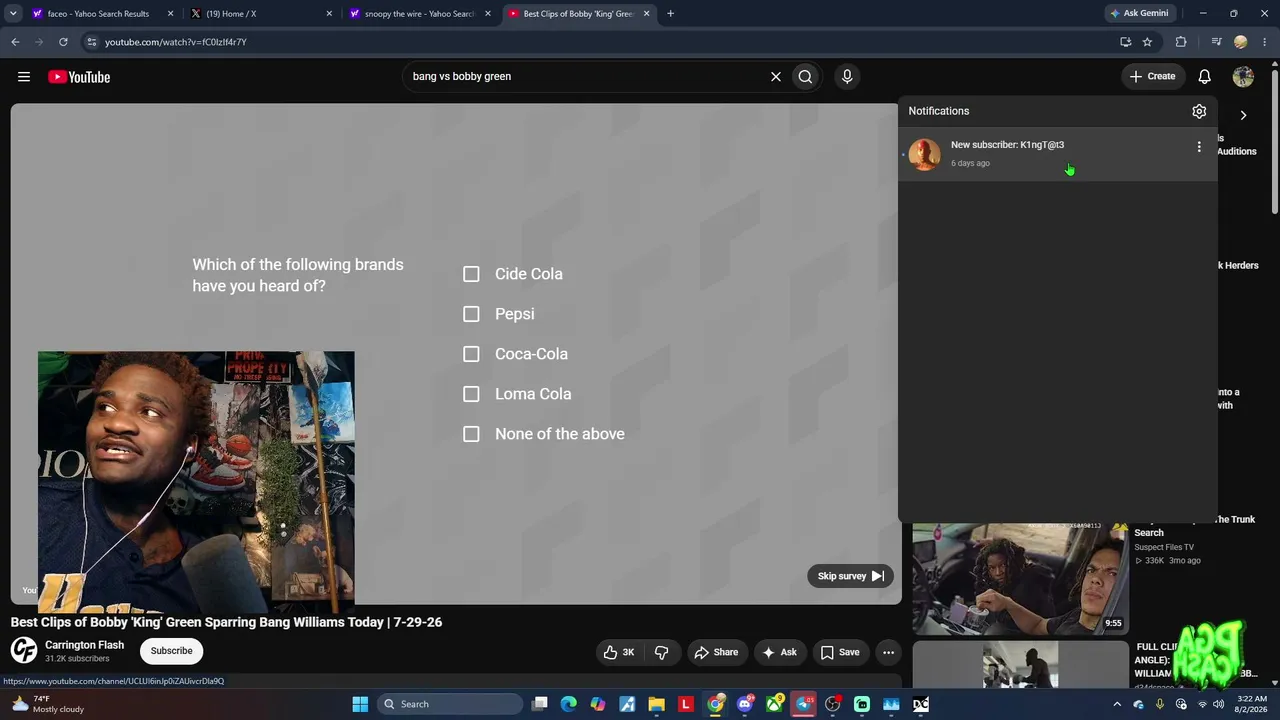
Task: Open the Chrome extensions puzzle icon
Action: click(1181, 42)
